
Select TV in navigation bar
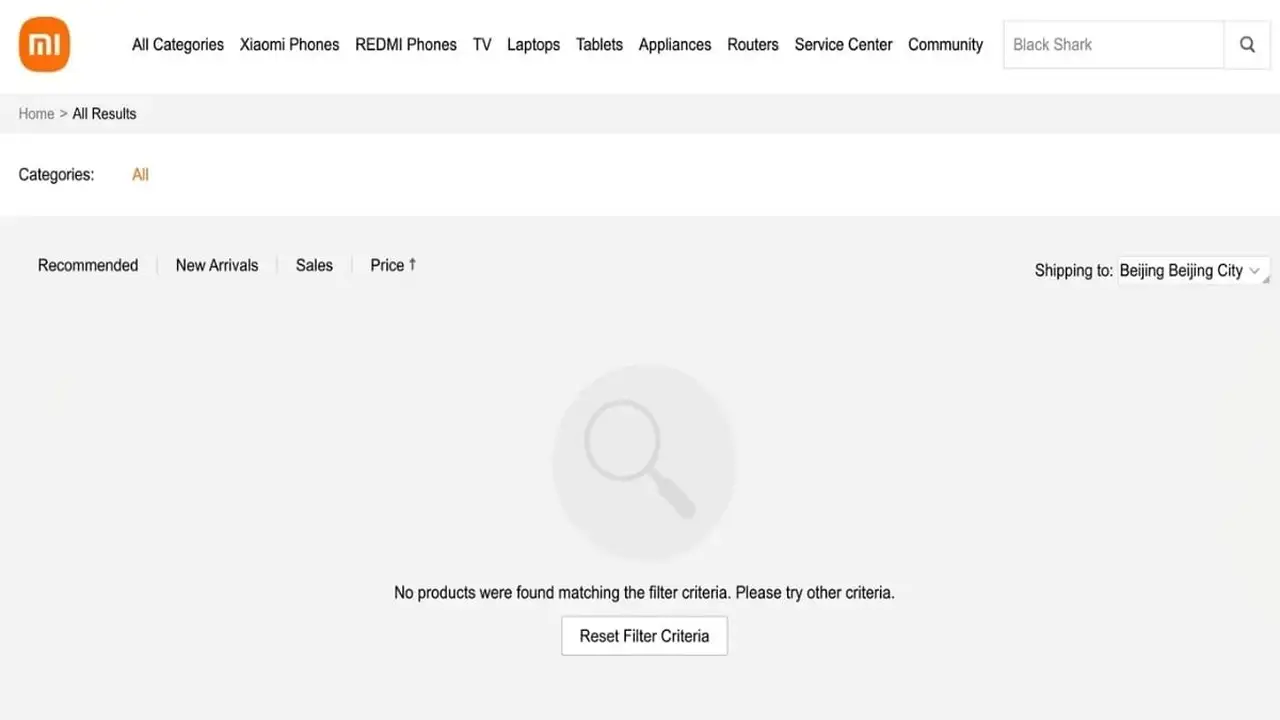pos(482,45)
